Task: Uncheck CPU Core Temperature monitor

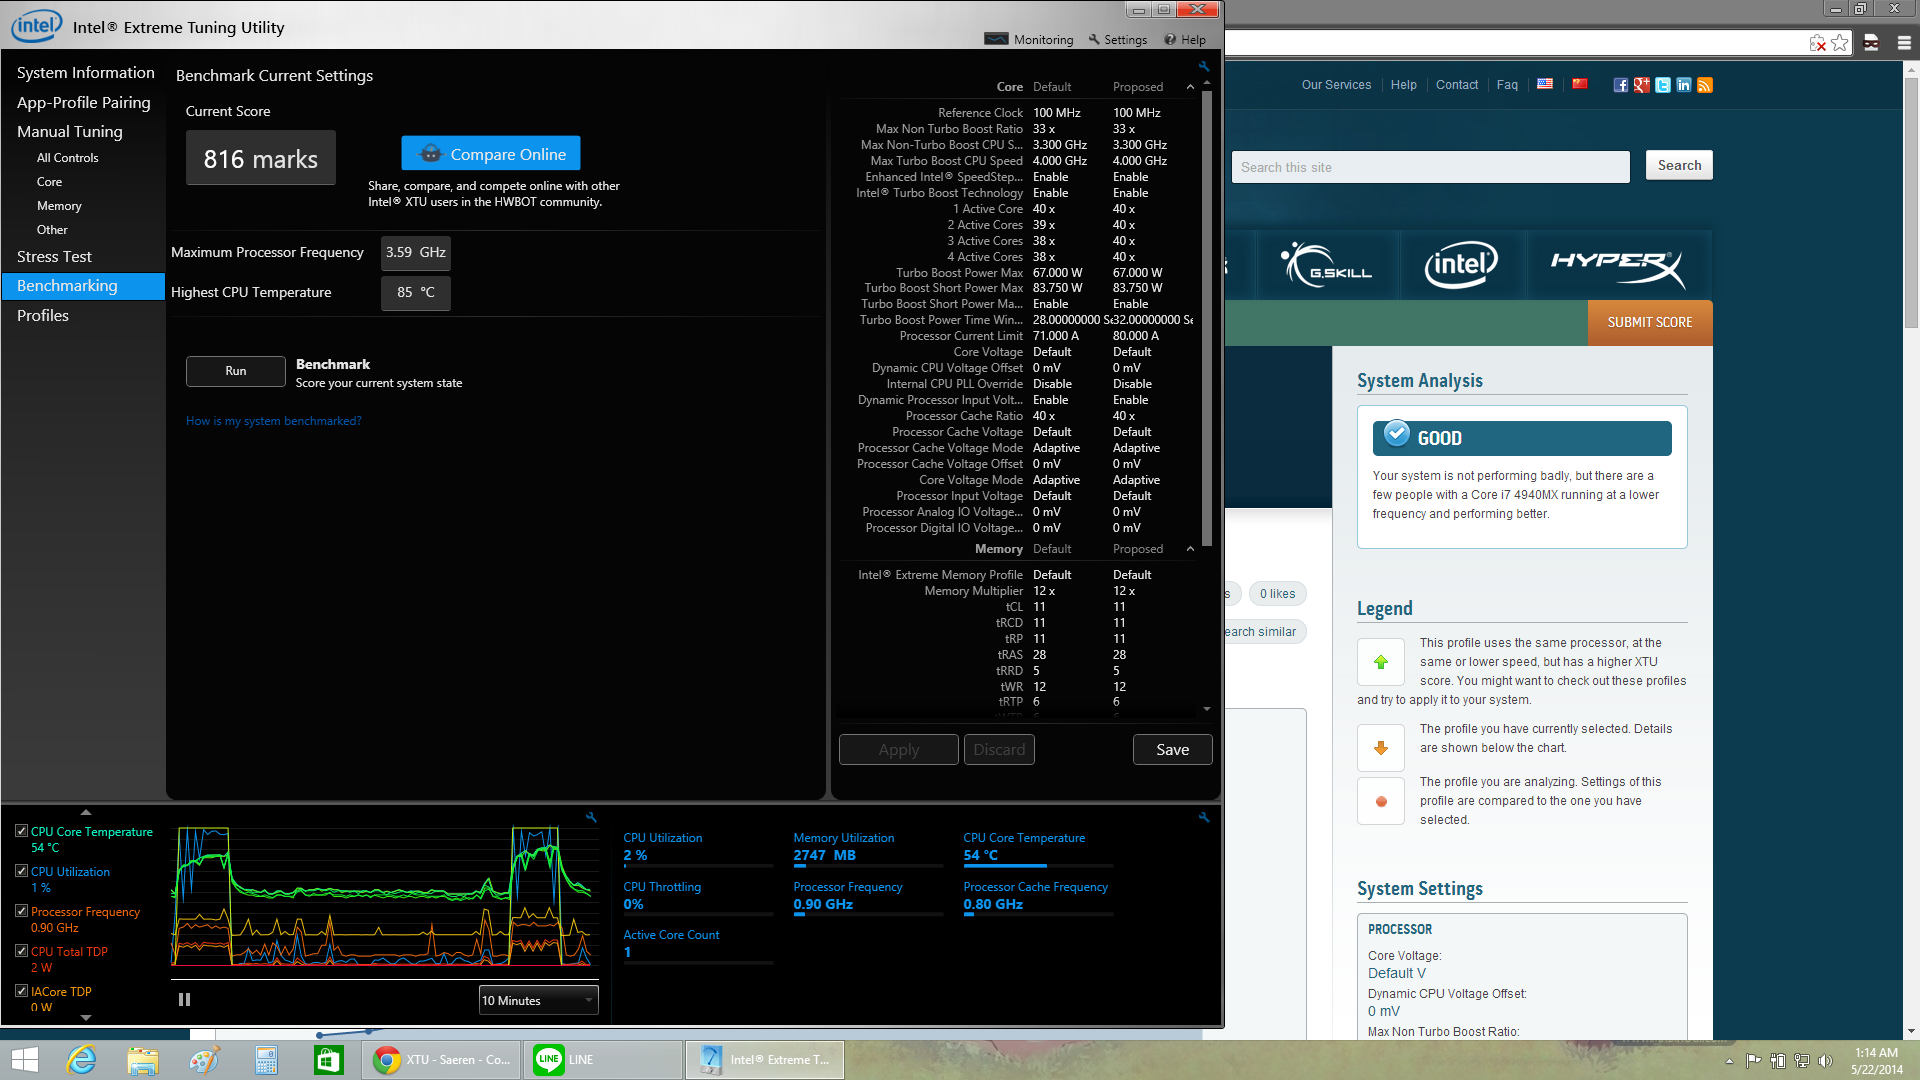Action: click(21, 831)
